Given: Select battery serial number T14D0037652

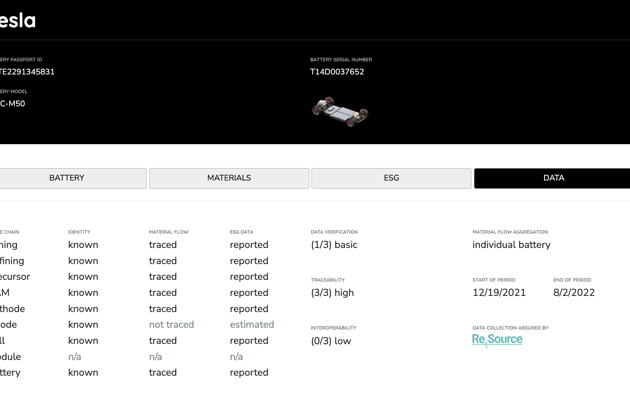Looking at the screenshot, I should 337,72.
